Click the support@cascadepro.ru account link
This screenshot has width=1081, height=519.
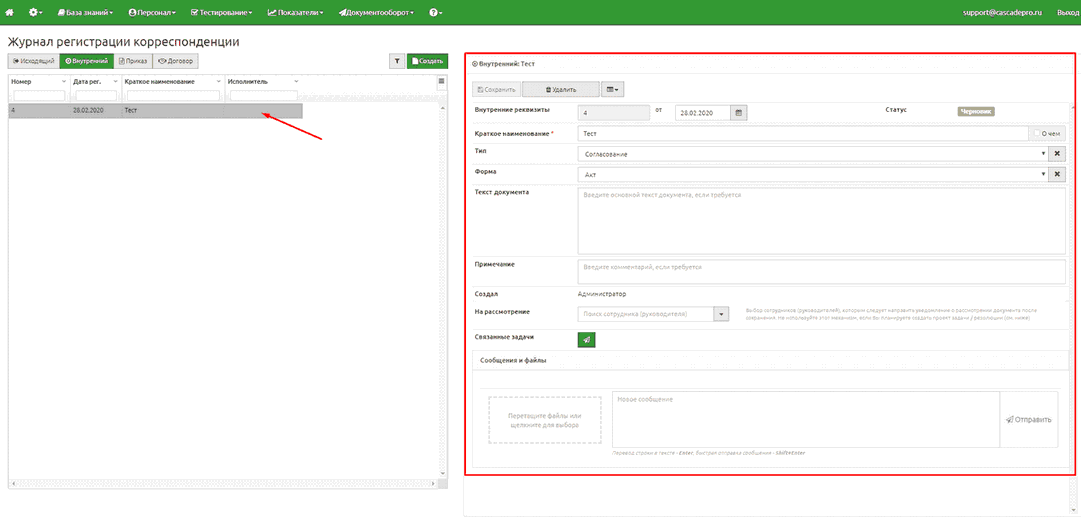(1002, 12)
